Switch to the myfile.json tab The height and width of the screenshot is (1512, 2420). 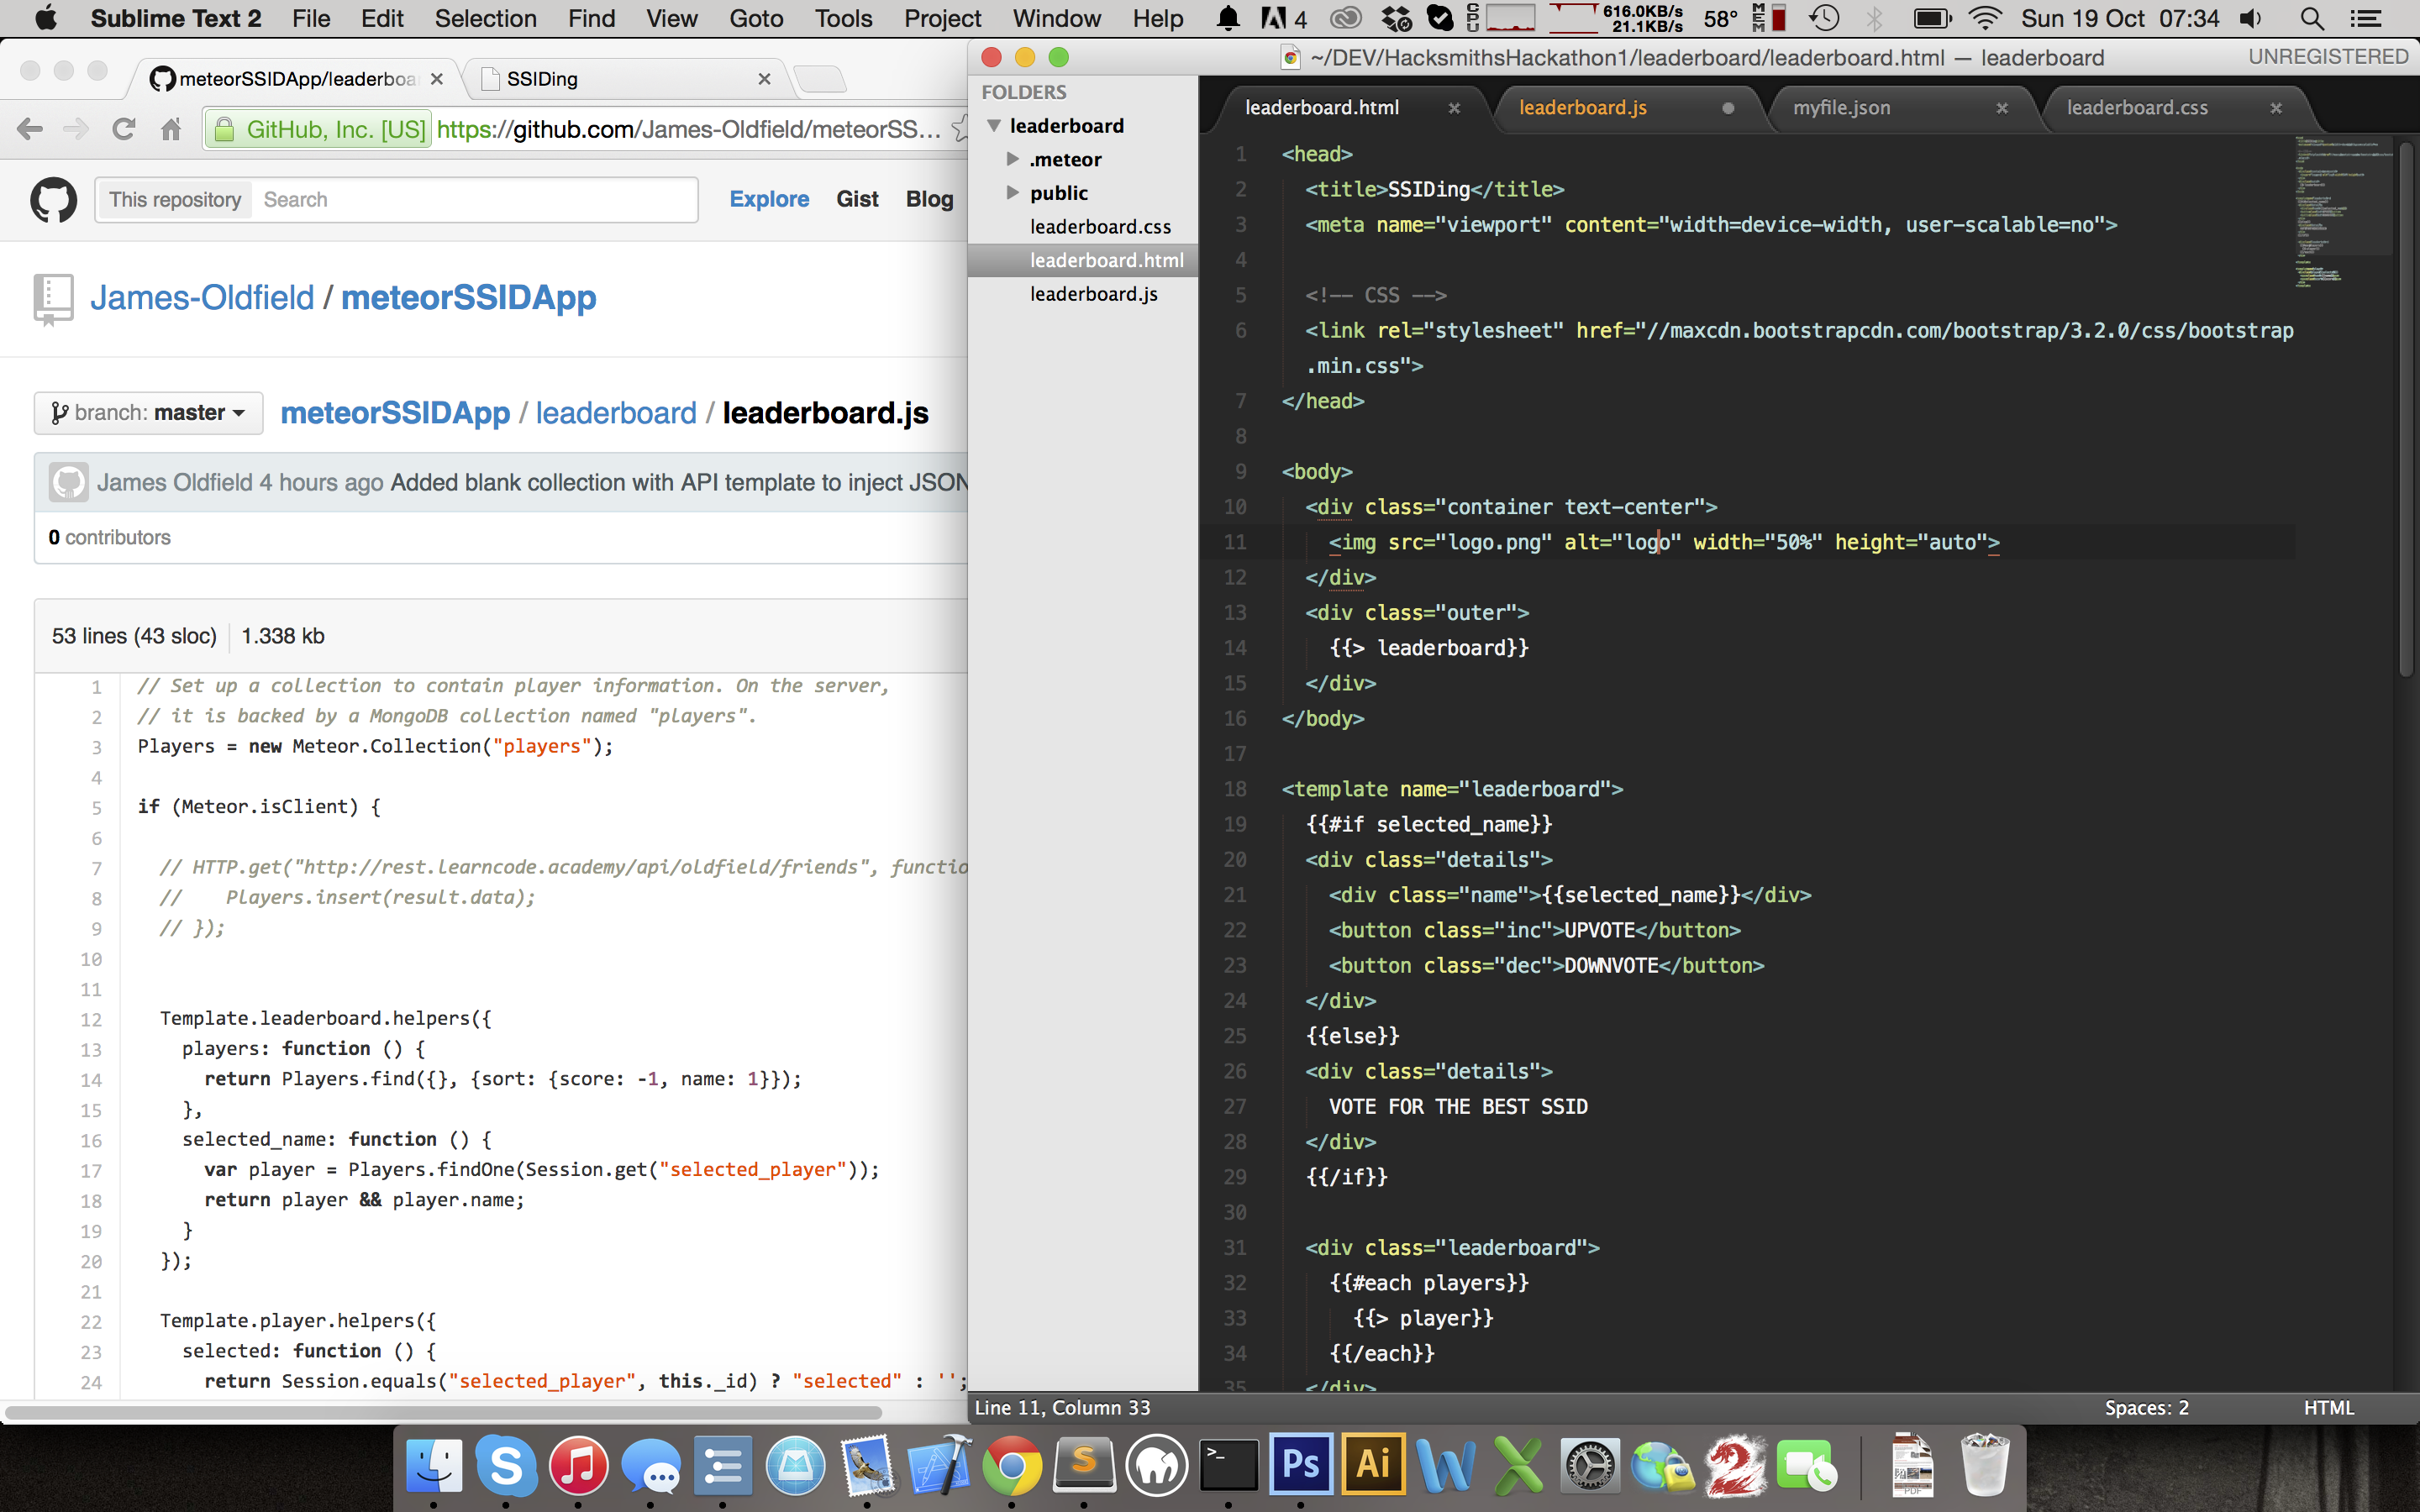tap(1841, 108)
